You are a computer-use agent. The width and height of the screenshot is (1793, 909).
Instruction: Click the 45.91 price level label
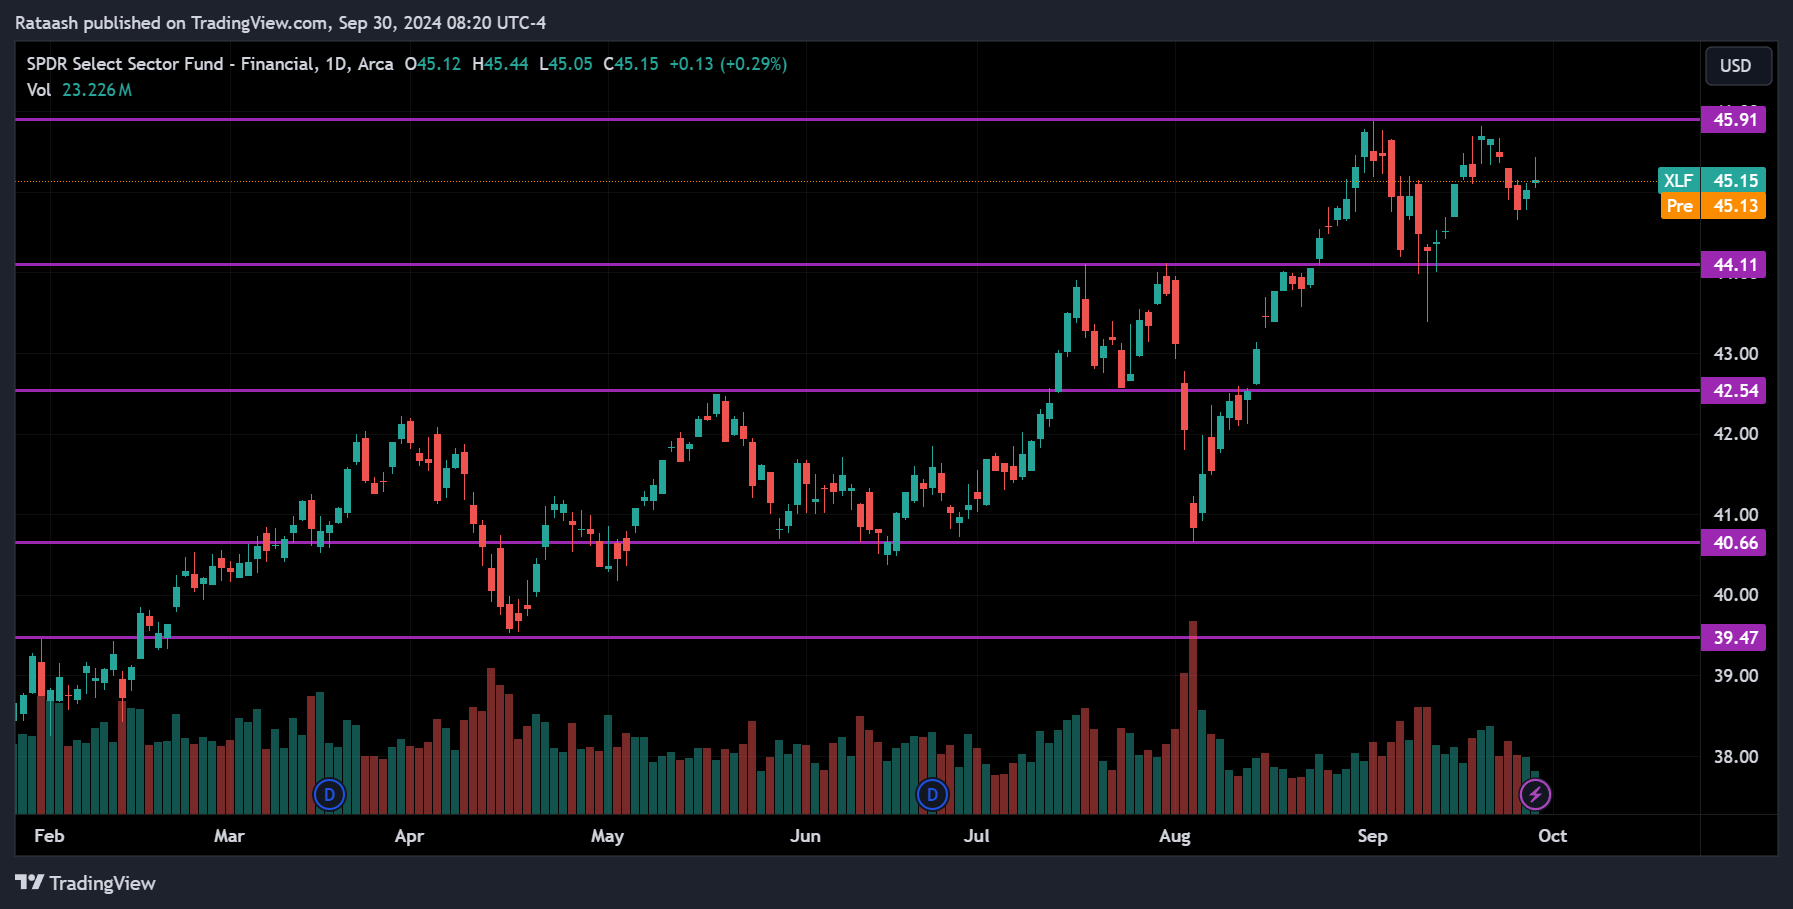pyautogui.click(x=1734, y=120)
